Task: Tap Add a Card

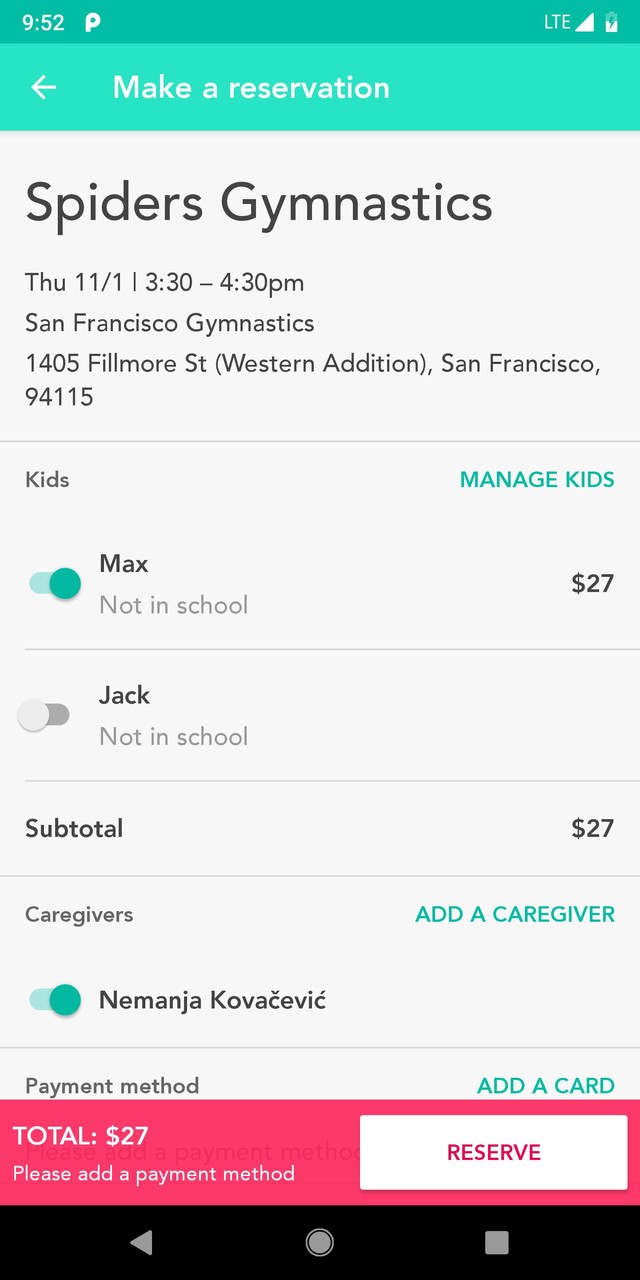Action: tap(545, 1085)
